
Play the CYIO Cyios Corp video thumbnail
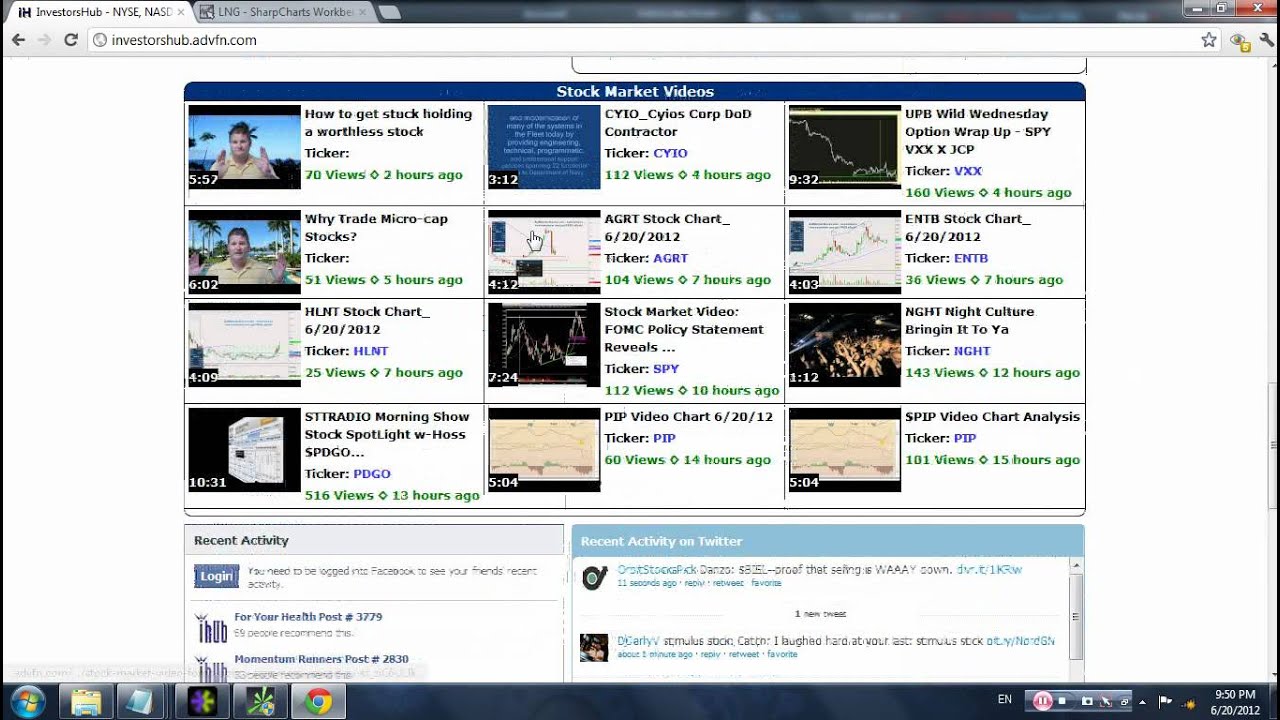[544, 147]
